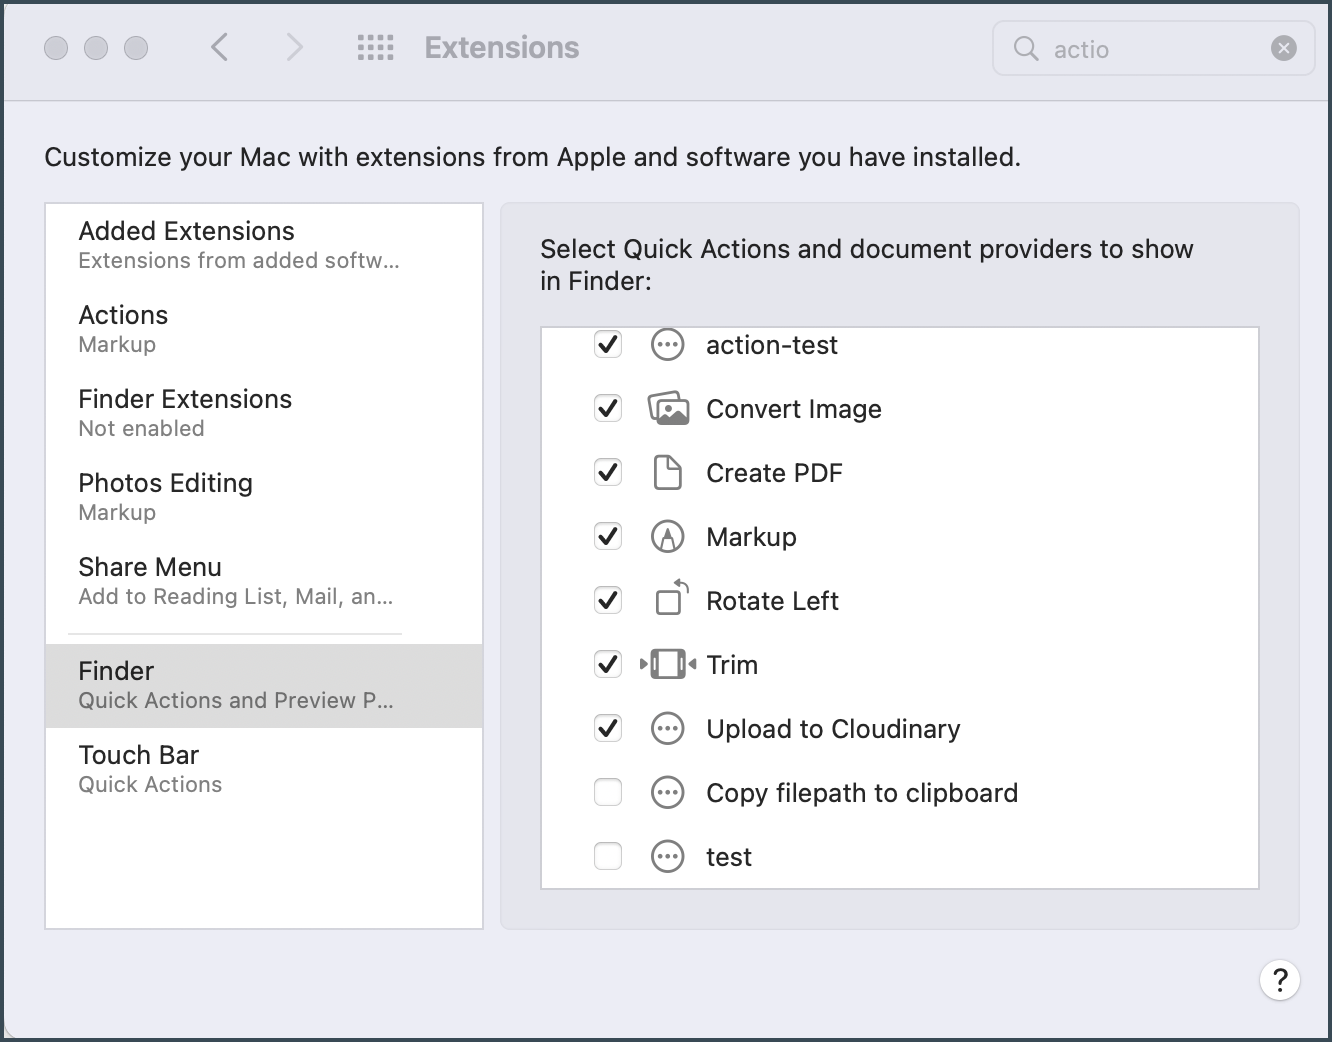Viewport: 1332px width, 1042px height.
Task: Click the Copy filepath to clipboard icon
Action: click(668, 793)
